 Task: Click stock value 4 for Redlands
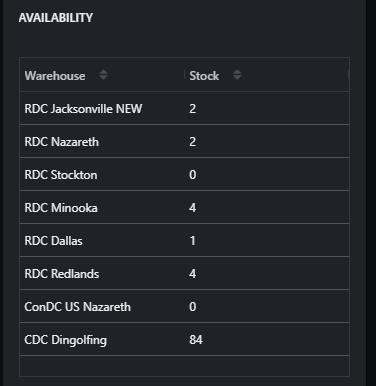(x=192, y=274)
